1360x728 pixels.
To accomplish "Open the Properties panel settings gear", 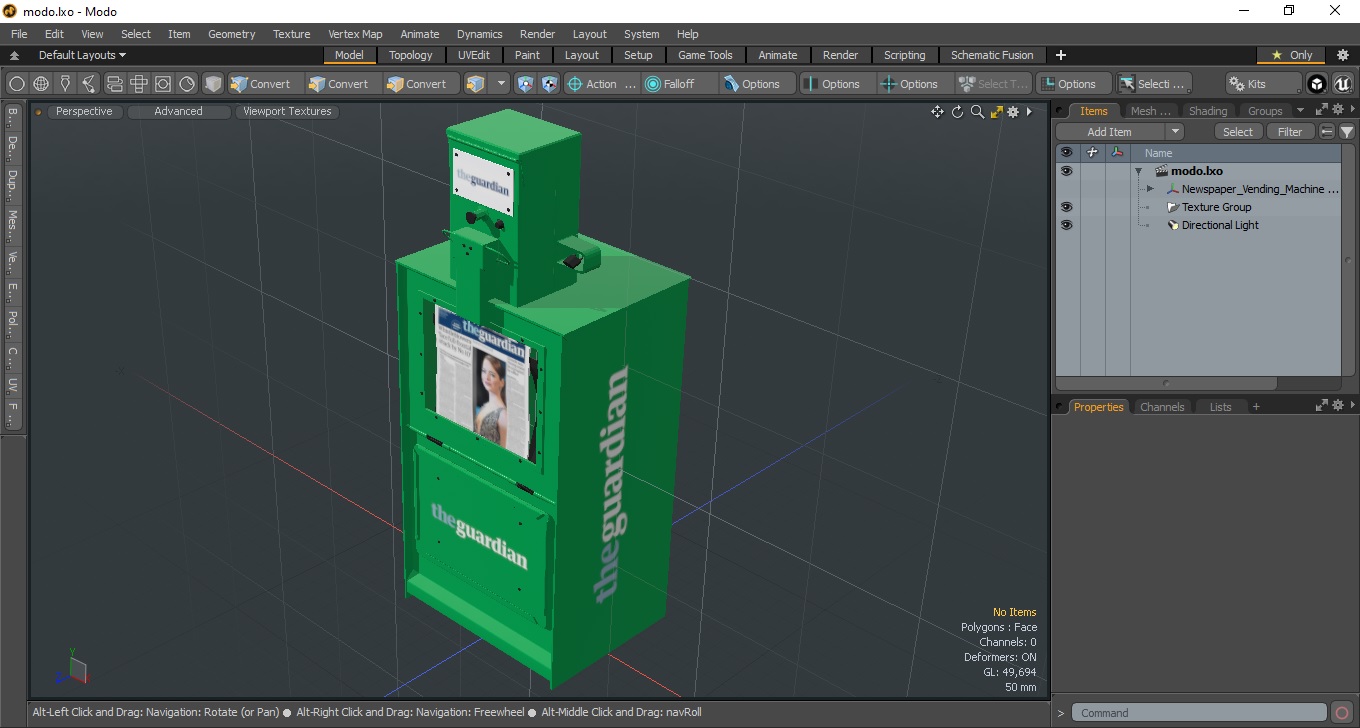I will pyautogui.click(x=1338, y=405).
